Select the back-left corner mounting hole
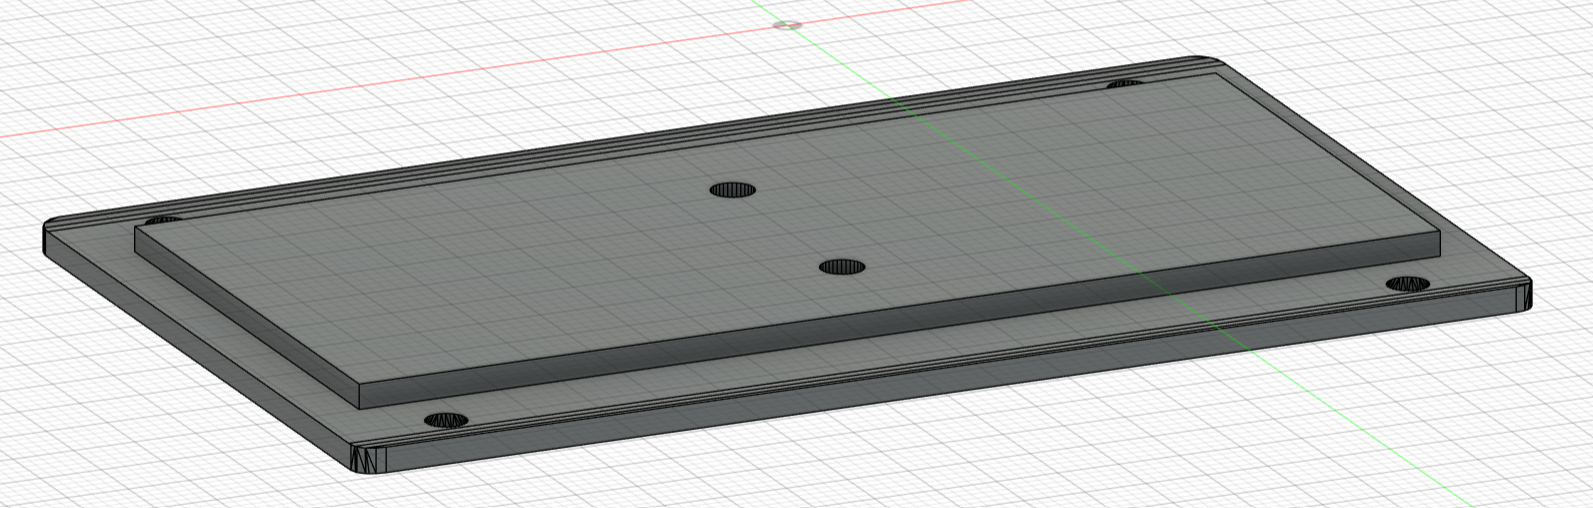Image resolution: width=1593 pixels, height=508 pixels. tap(163, 219)
